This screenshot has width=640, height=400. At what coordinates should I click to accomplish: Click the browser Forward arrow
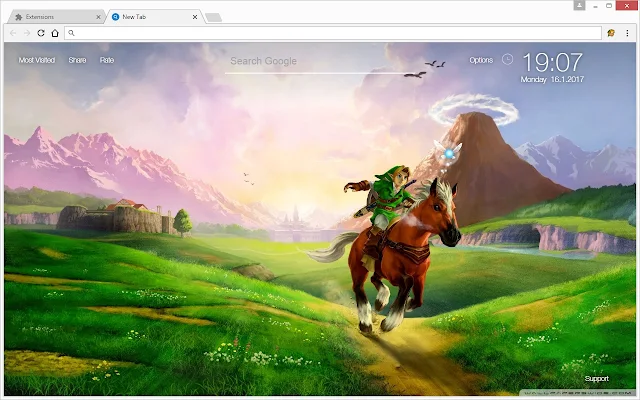27,33
